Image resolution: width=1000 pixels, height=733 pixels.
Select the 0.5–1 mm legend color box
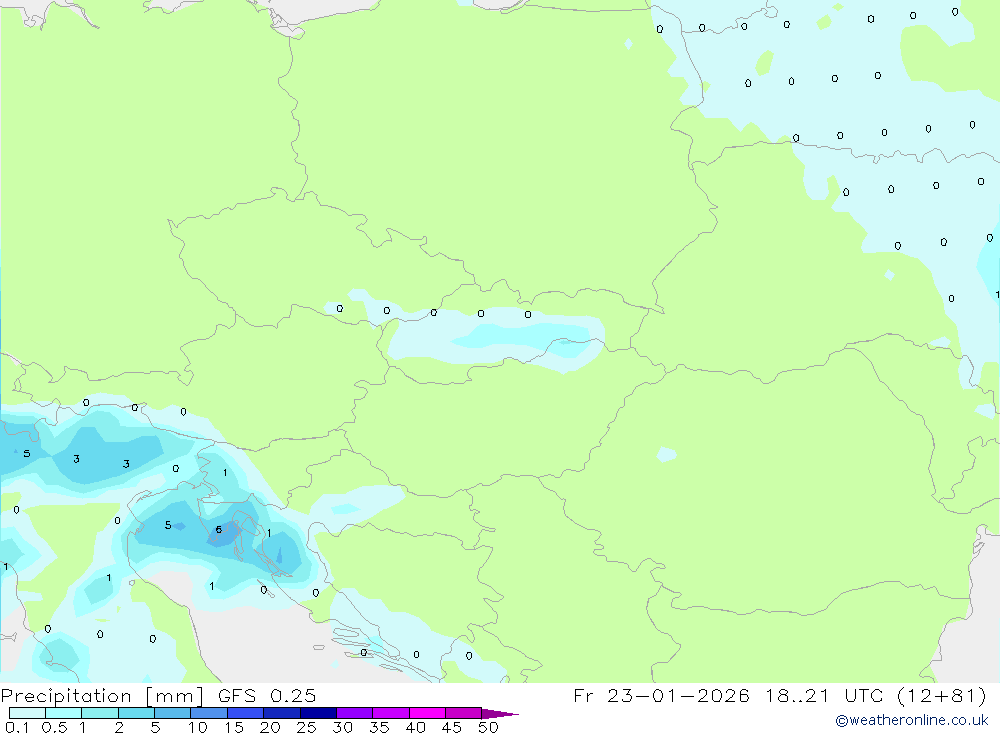tap(64, 713)
